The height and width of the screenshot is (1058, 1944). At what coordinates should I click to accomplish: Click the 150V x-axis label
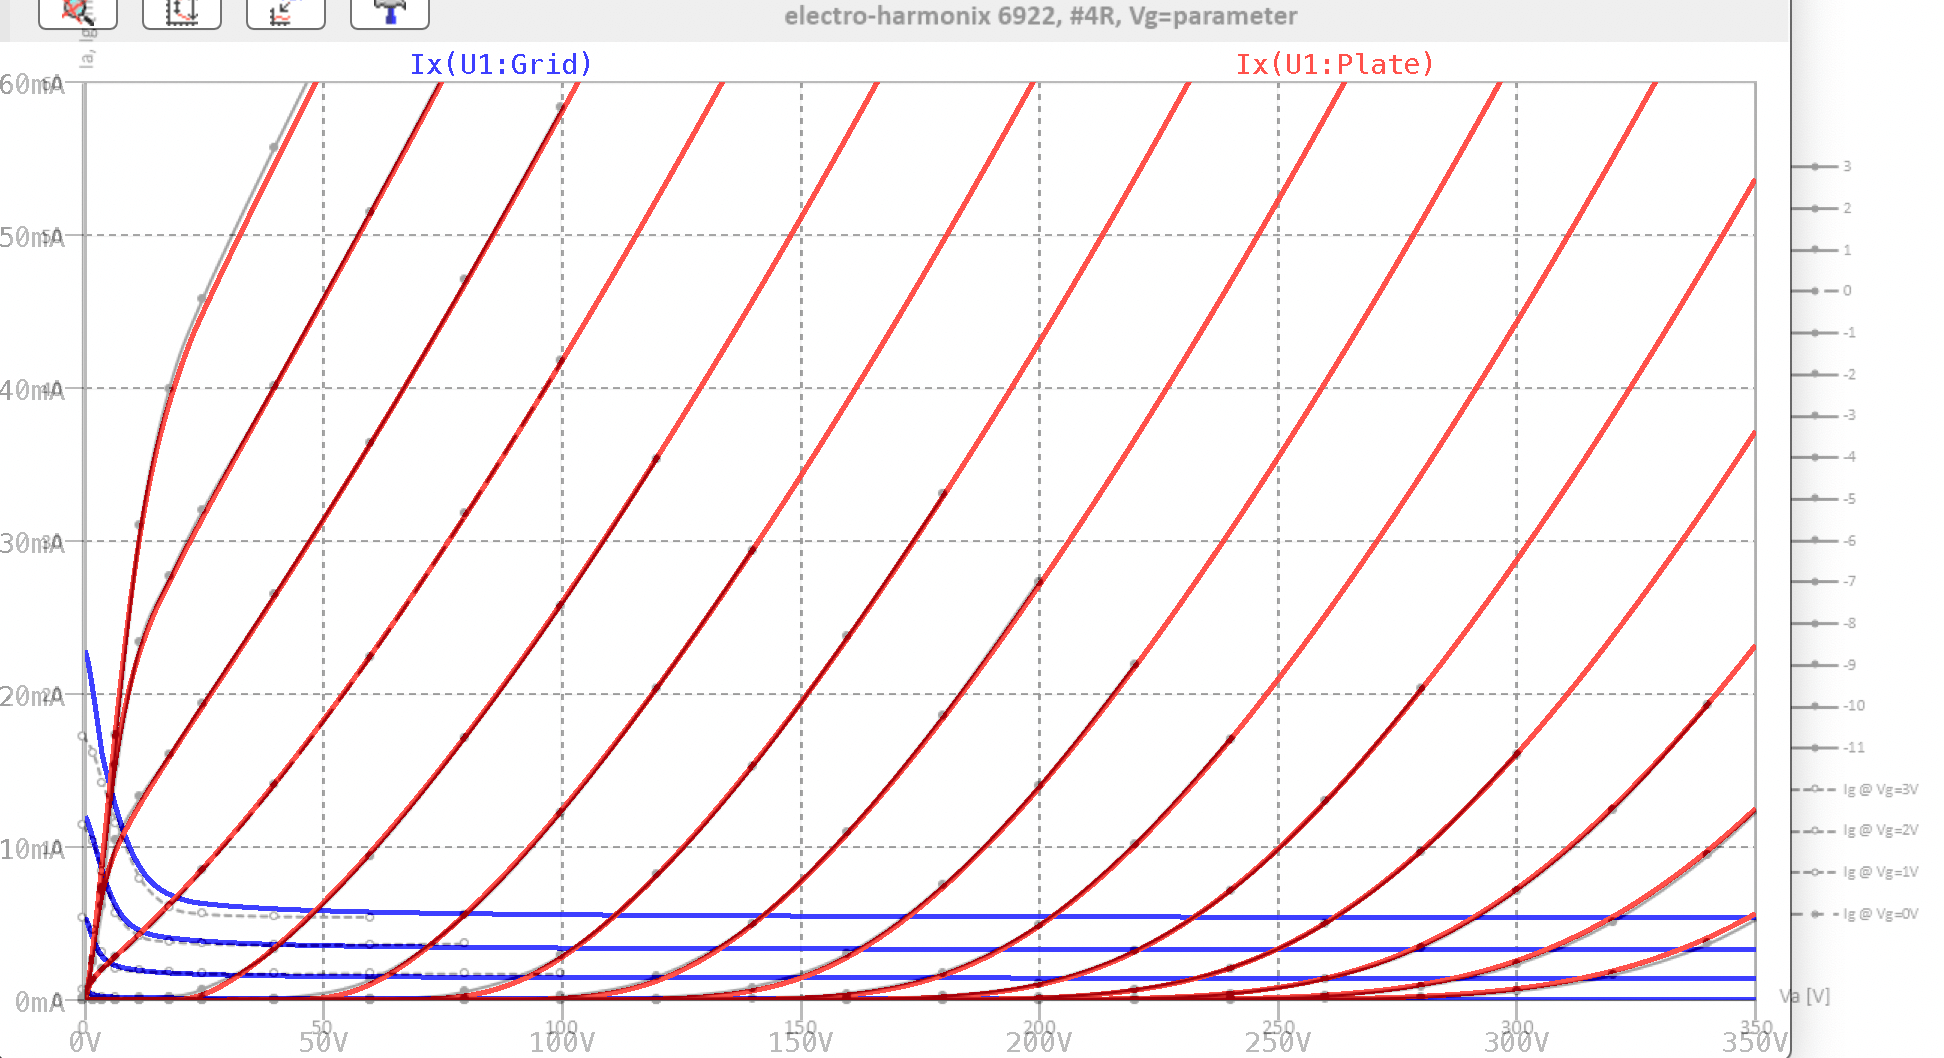(x=801, y=1042)
